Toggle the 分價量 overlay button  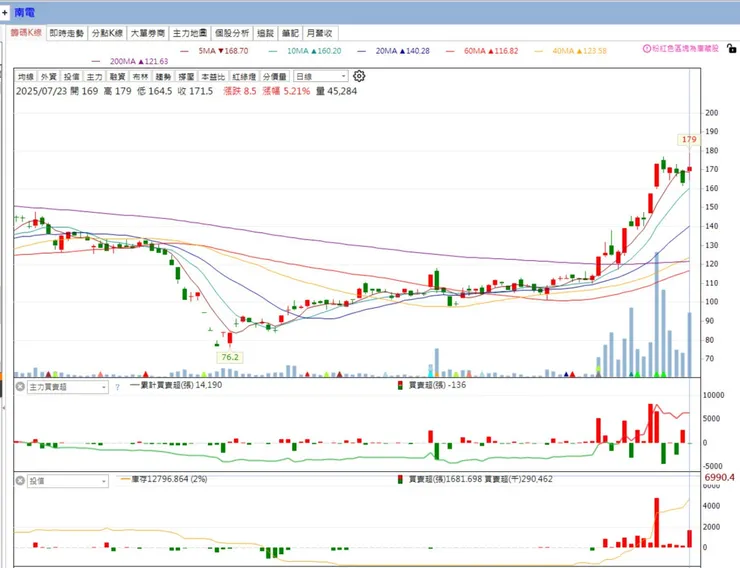[275, 76]
